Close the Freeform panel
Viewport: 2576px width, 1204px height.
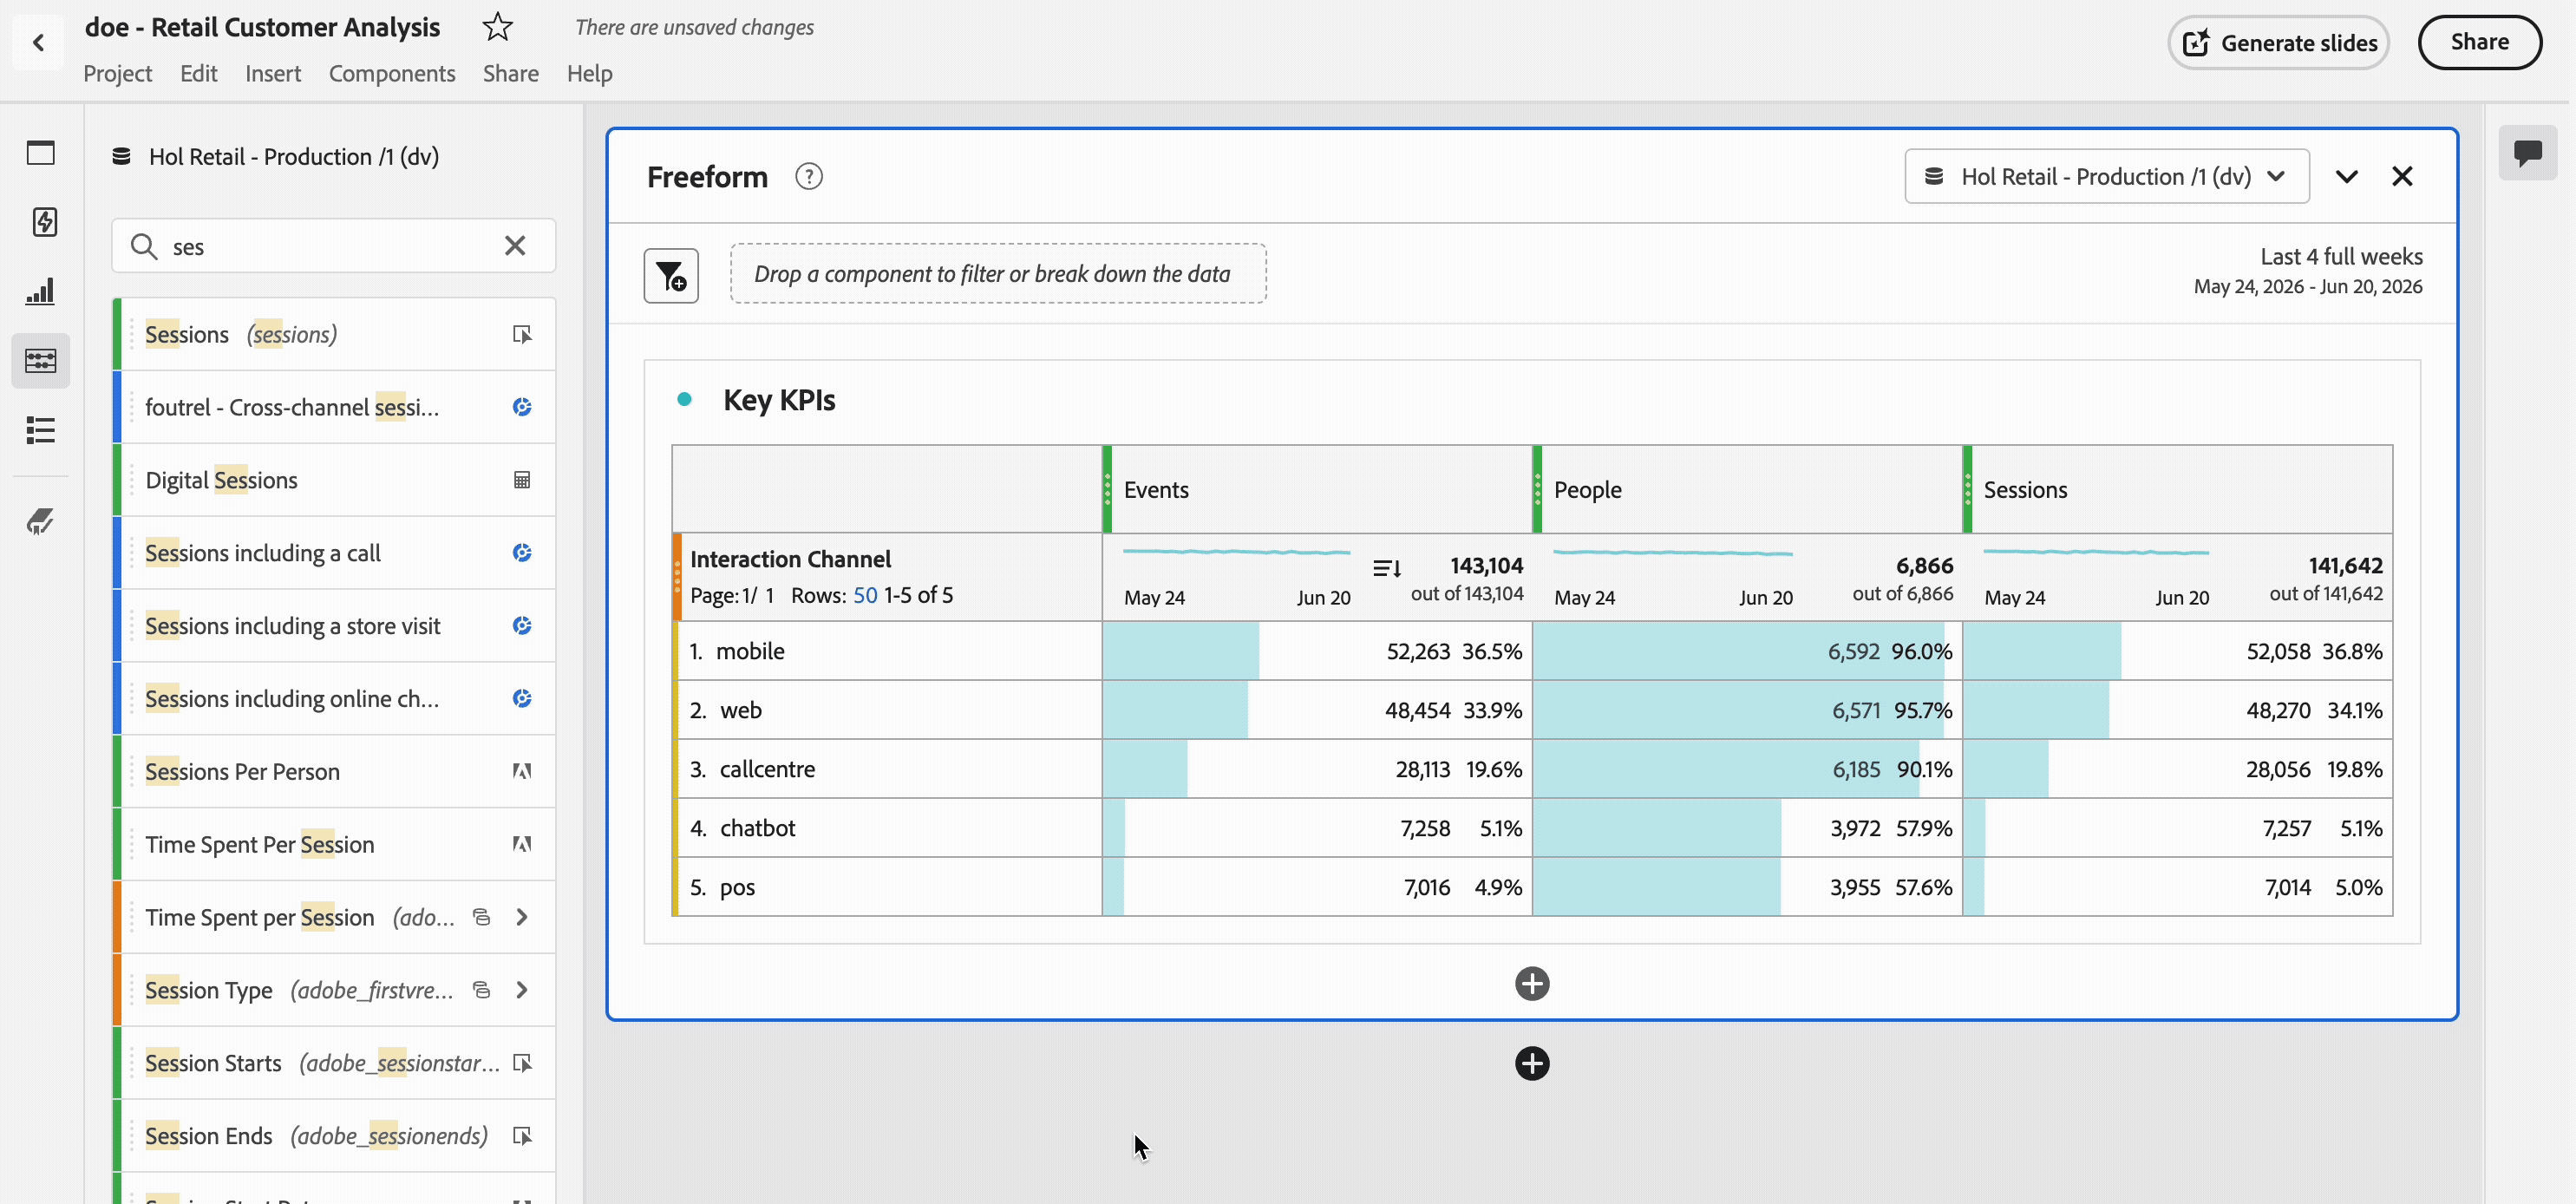point(2402,177)
